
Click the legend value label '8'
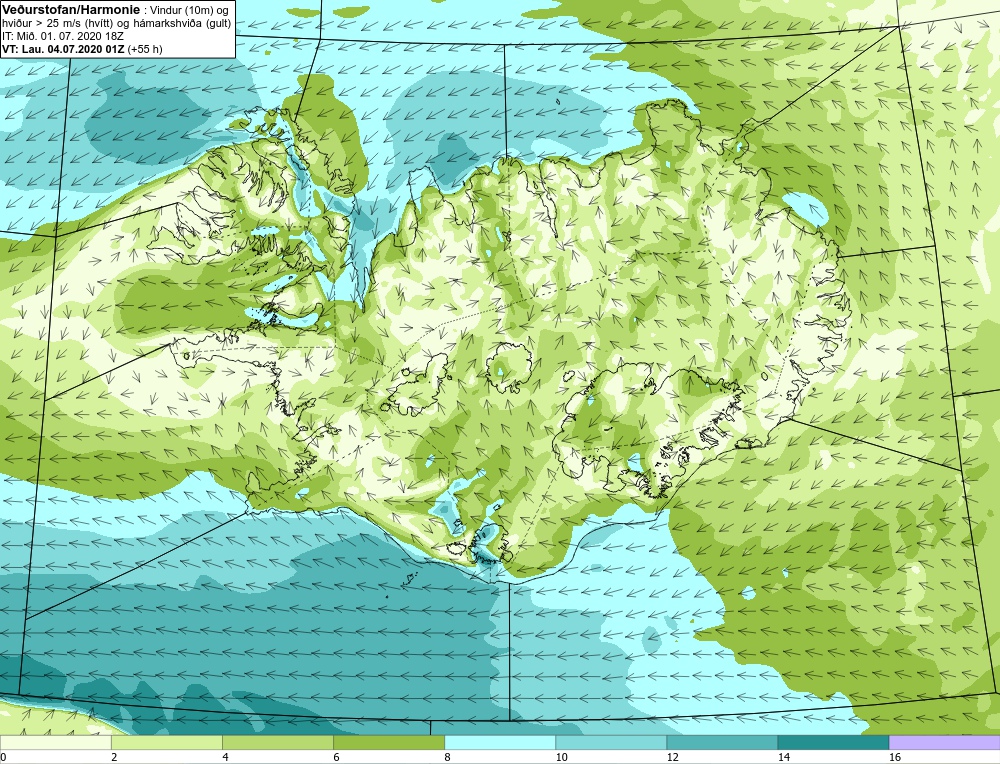click(x=447, y=757)
